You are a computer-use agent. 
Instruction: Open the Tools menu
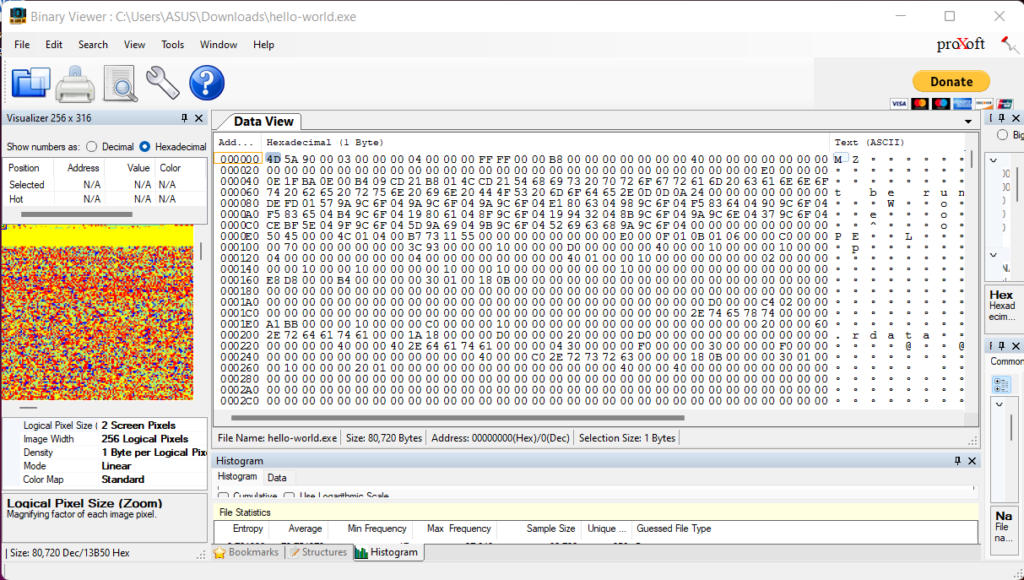click(x=172, y=44)
